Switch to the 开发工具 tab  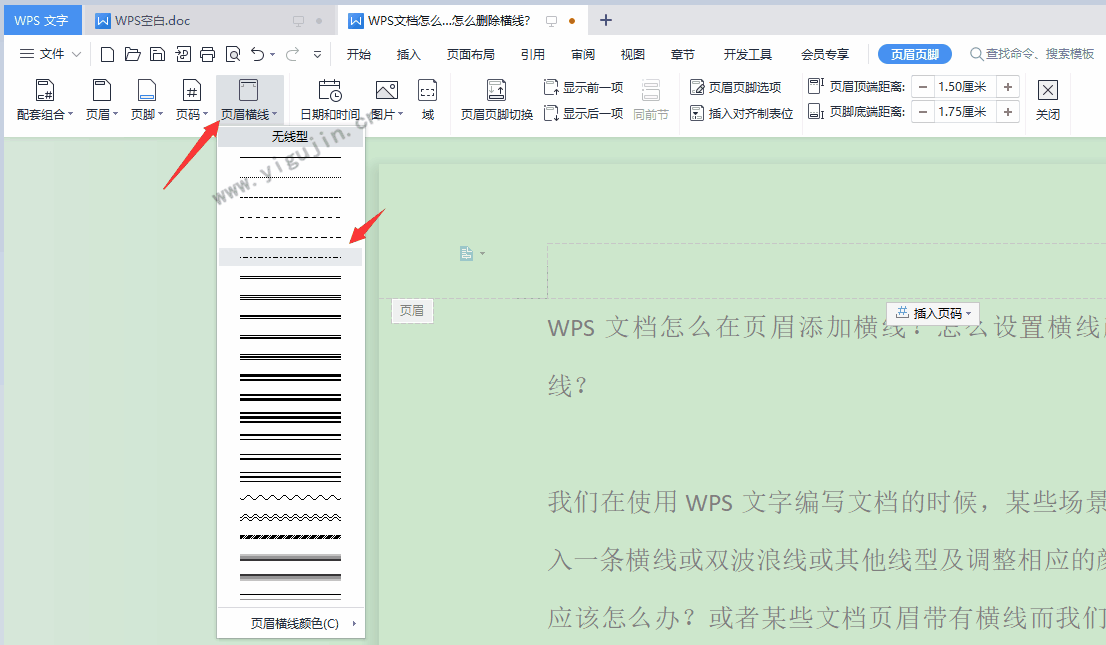(747, 54)
